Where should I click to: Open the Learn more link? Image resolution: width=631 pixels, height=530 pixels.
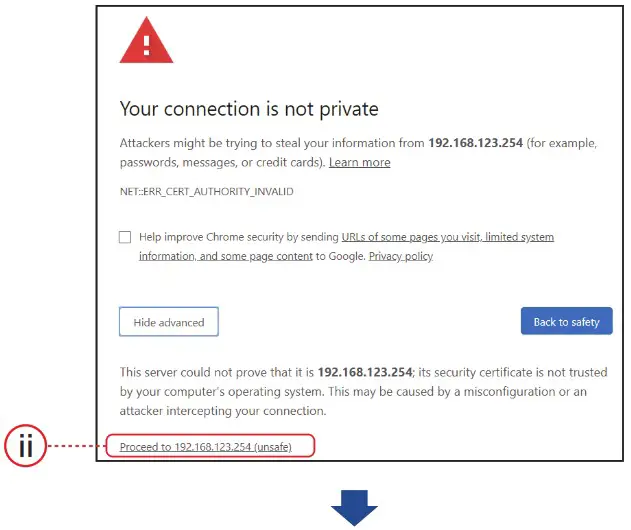(x=359, y=162)
